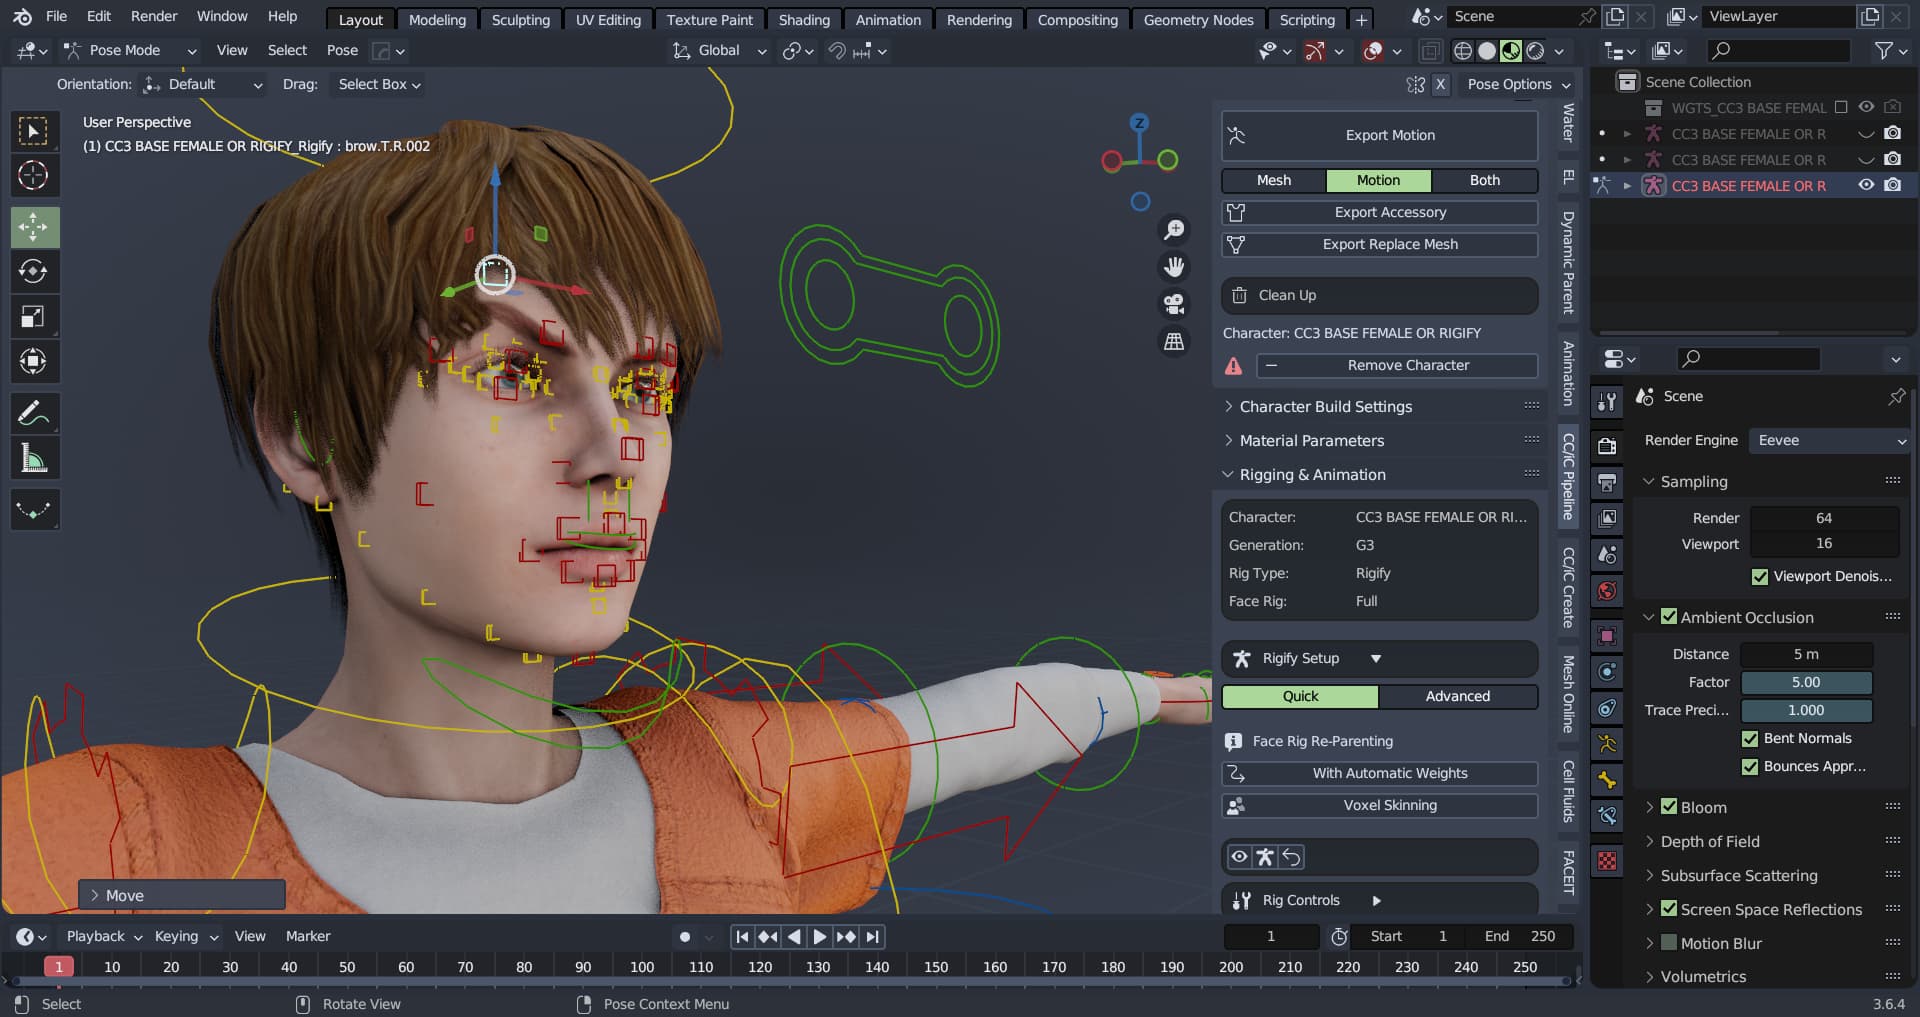Click Voxel Skinning button

pos(1379,805)
